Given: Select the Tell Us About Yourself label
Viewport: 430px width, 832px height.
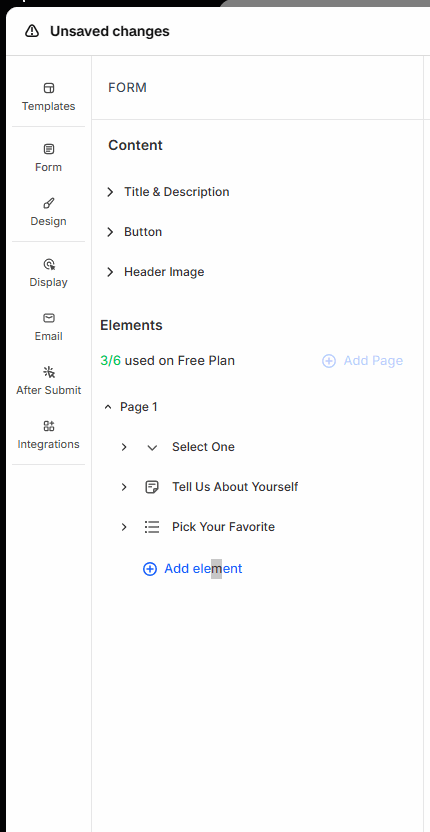Looking at the screenshot, I should point(235,487).
